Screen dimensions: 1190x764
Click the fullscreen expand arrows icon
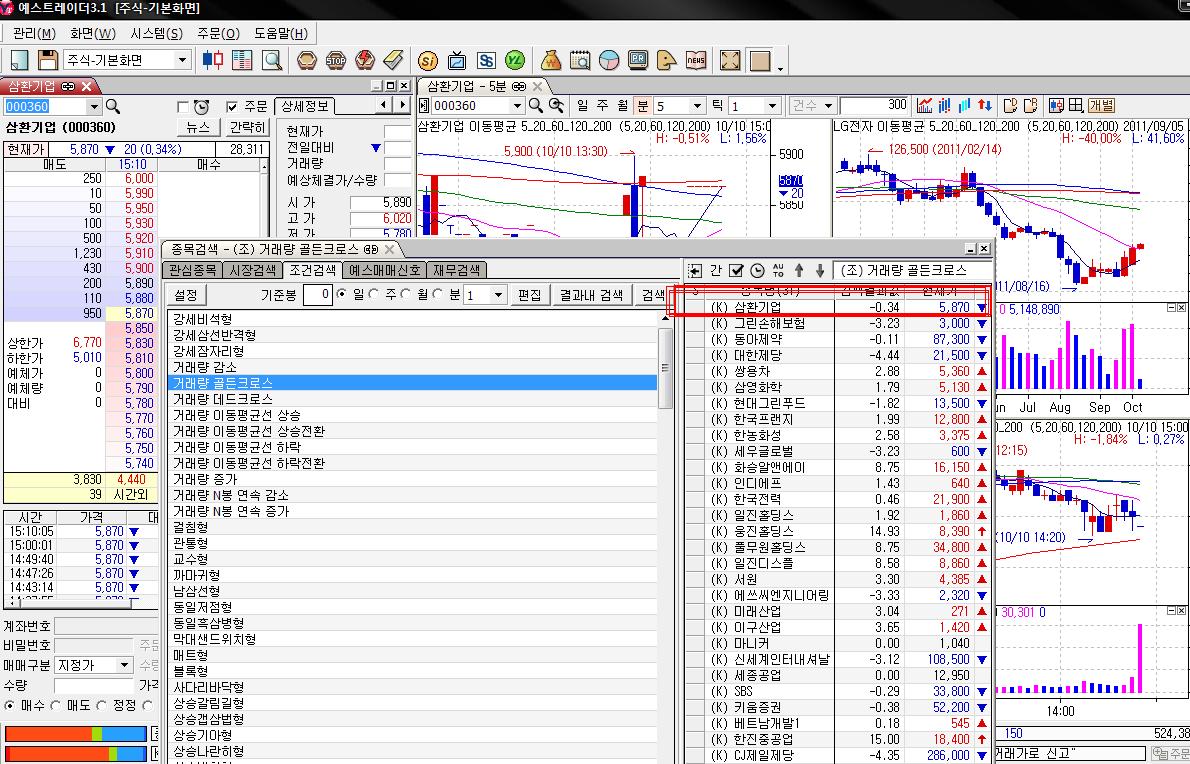[x=730, y=60]
